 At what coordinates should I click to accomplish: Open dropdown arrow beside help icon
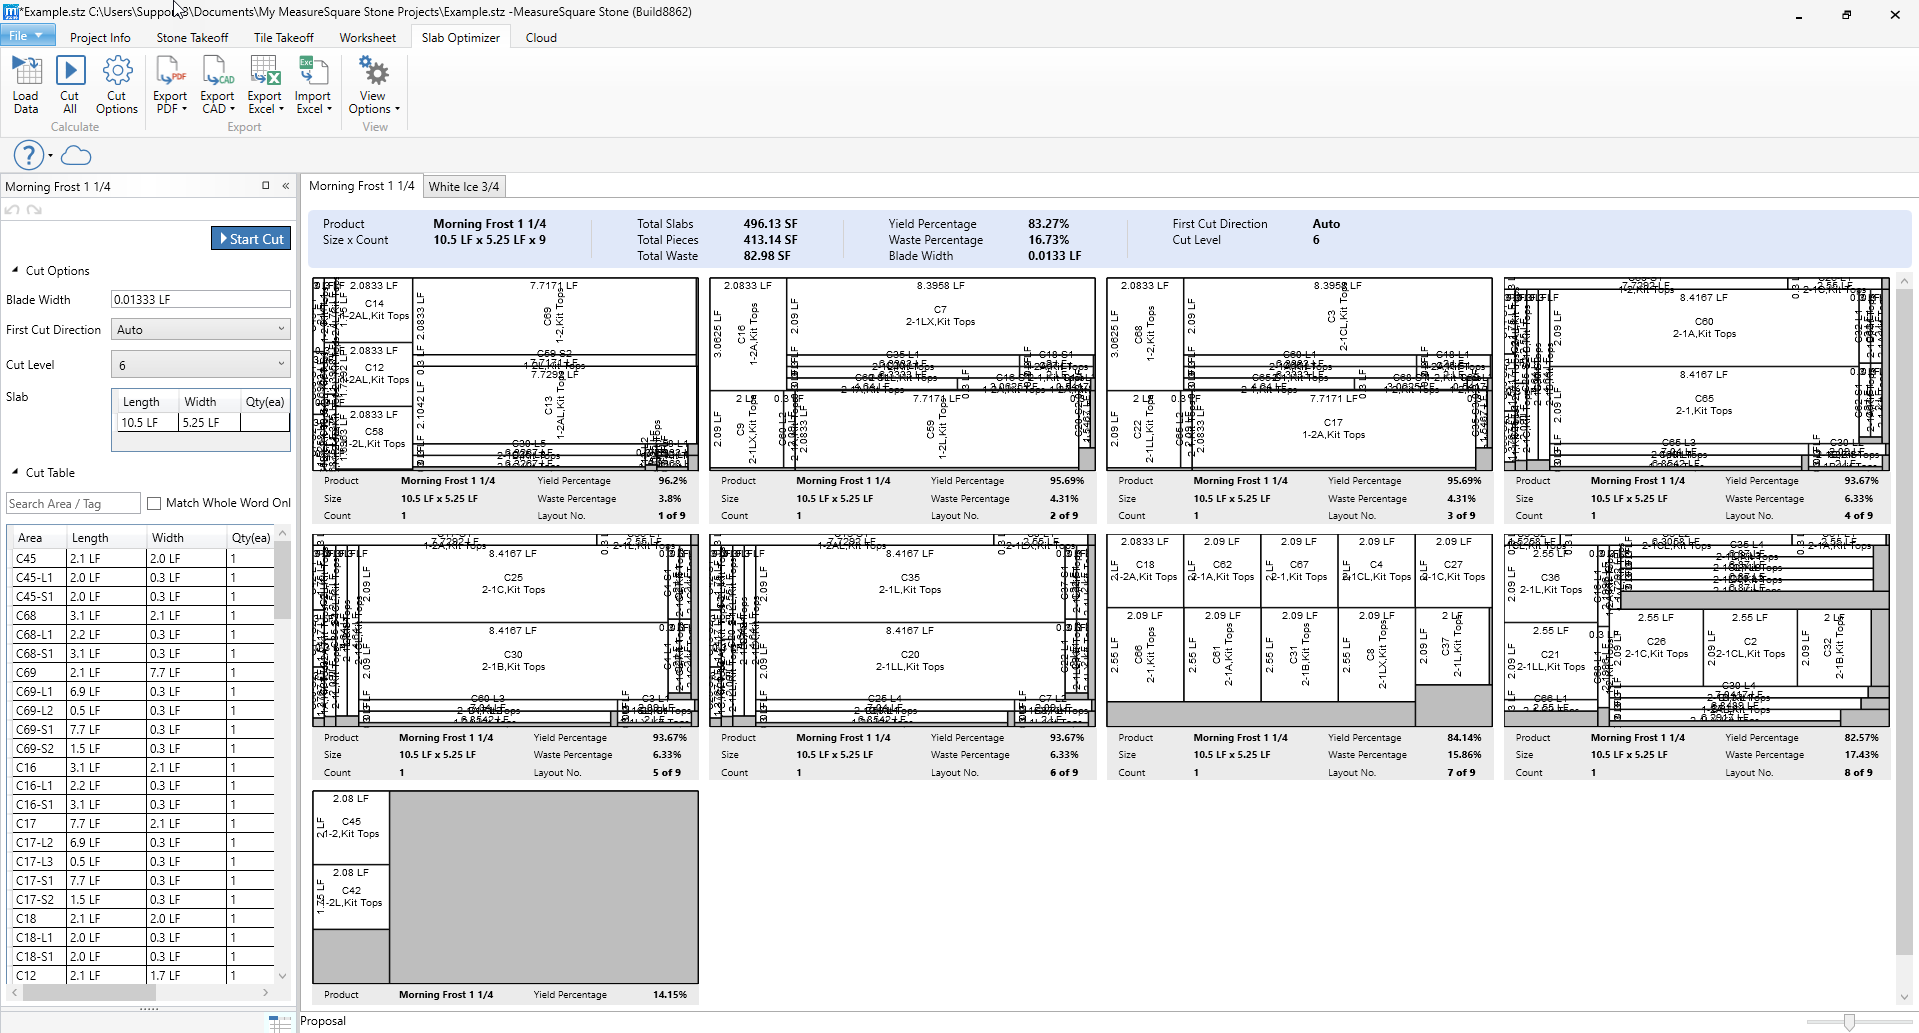[51, 156]
